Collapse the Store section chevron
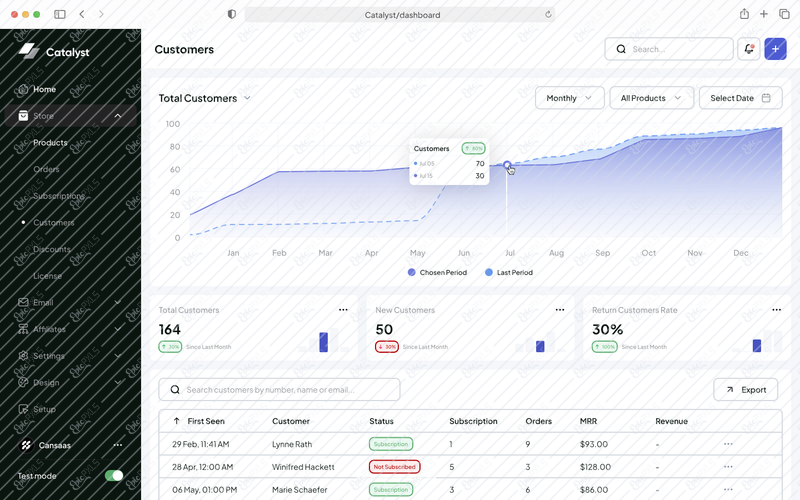The height and width of the screenshot is (500, 800). 118,116
